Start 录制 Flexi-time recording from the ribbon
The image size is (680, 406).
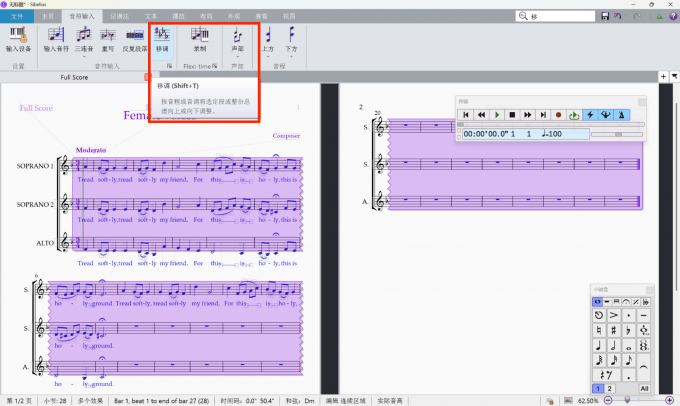(199, 39)
